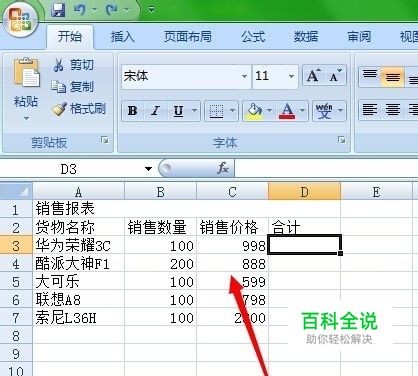Click the Name Box showing D3
Image resolution: width=418 pixels, height=376 pixels.
pos(69,169)
